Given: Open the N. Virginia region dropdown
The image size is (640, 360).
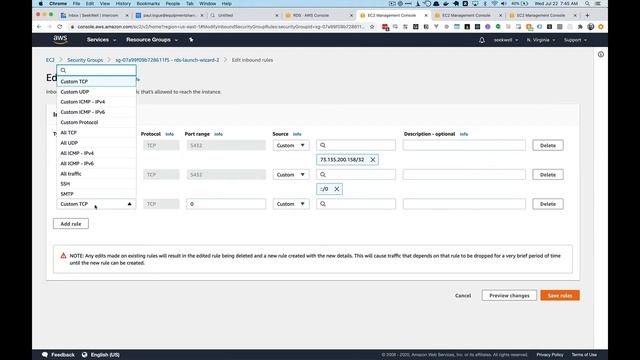Looking at the screenshot, I should coord(541,40).
